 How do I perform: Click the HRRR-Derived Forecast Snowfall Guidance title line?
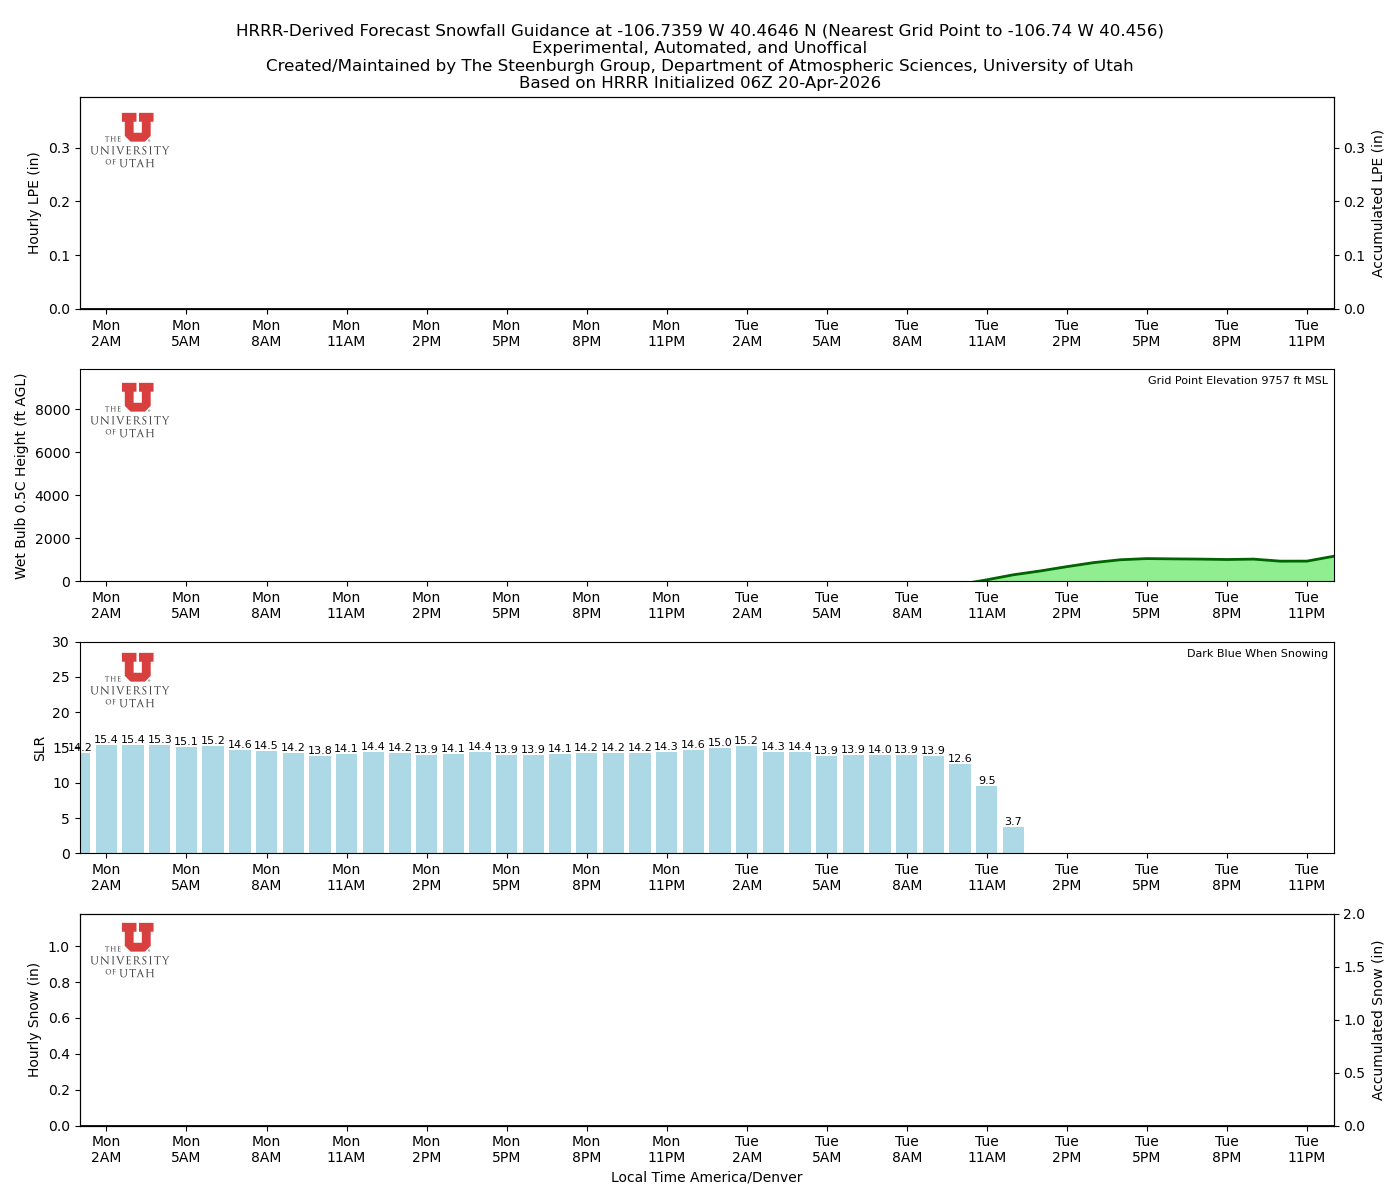[x=699, y=31]
